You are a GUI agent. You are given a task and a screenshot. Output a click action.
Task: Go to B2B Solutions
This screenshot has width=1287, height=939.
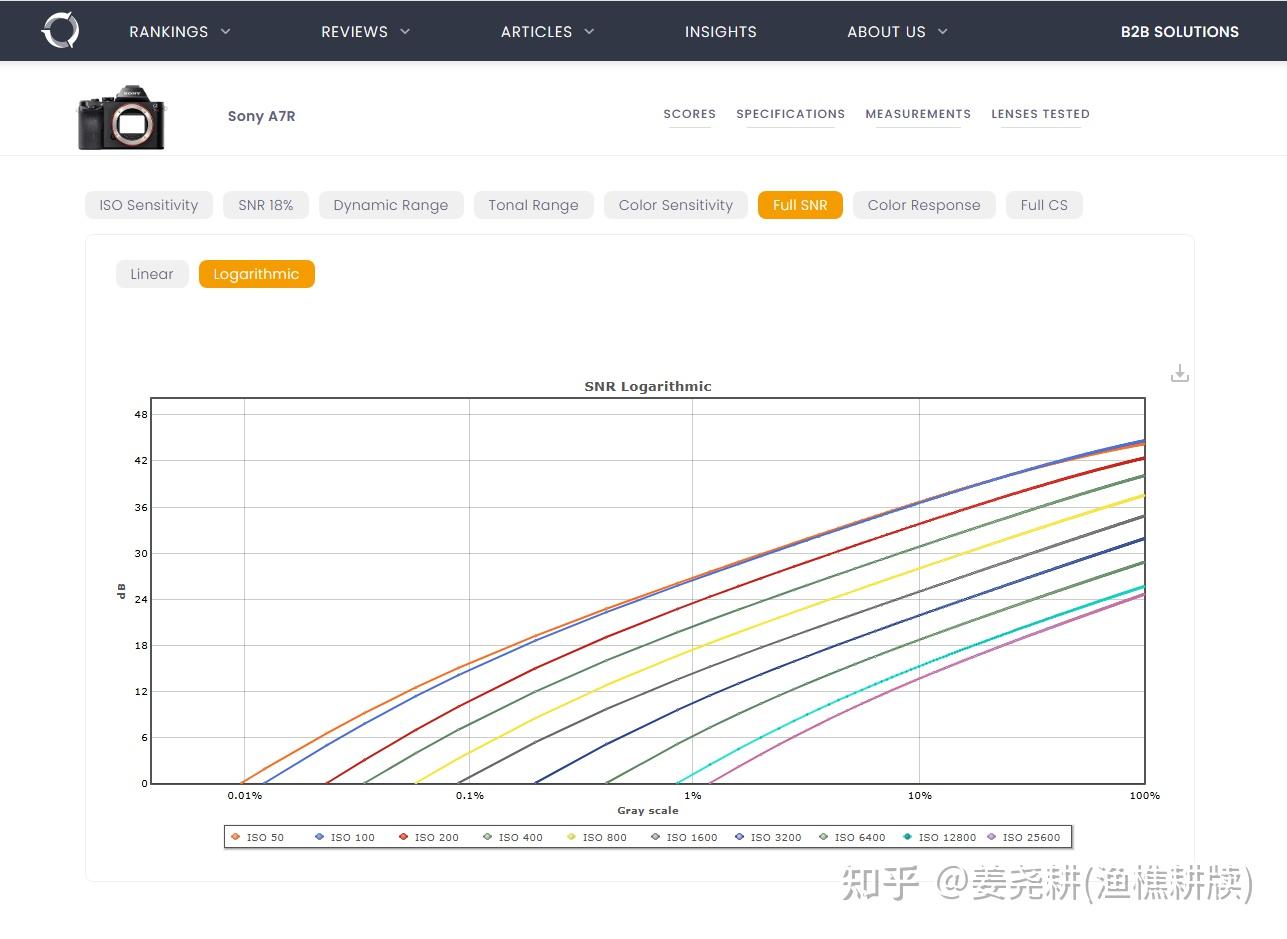tap(1179, 32)
